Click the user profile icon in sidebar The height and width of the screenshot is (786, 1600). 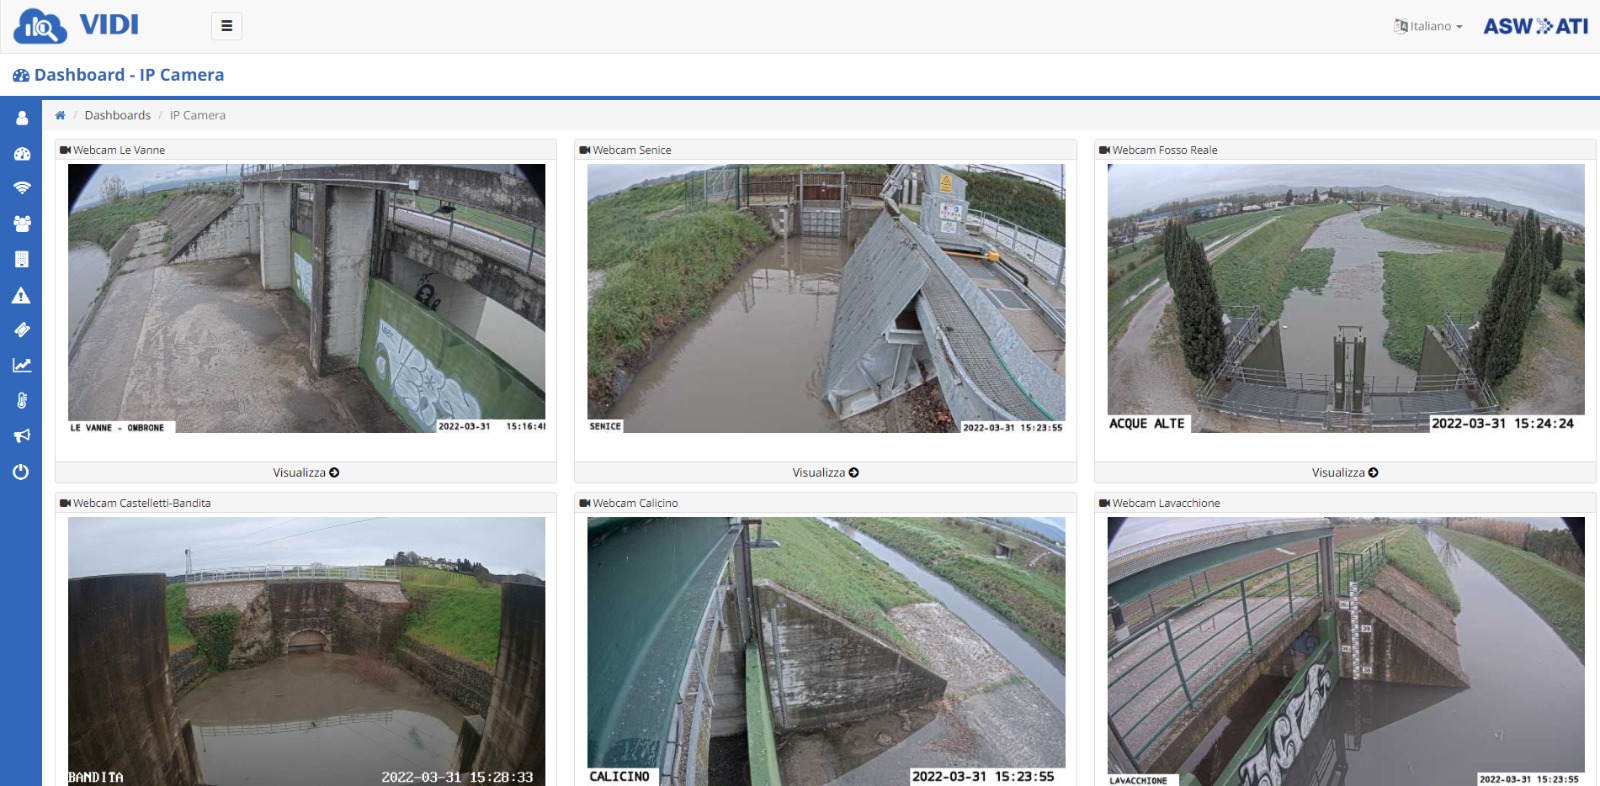pyautogui.click(x=21, y=118)
